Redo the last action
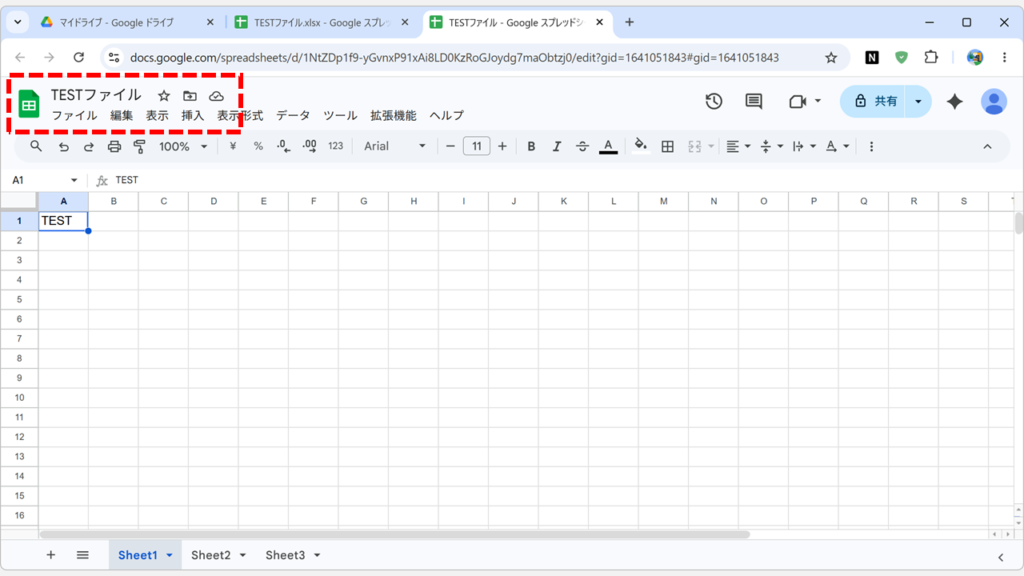 coord(89,146)
